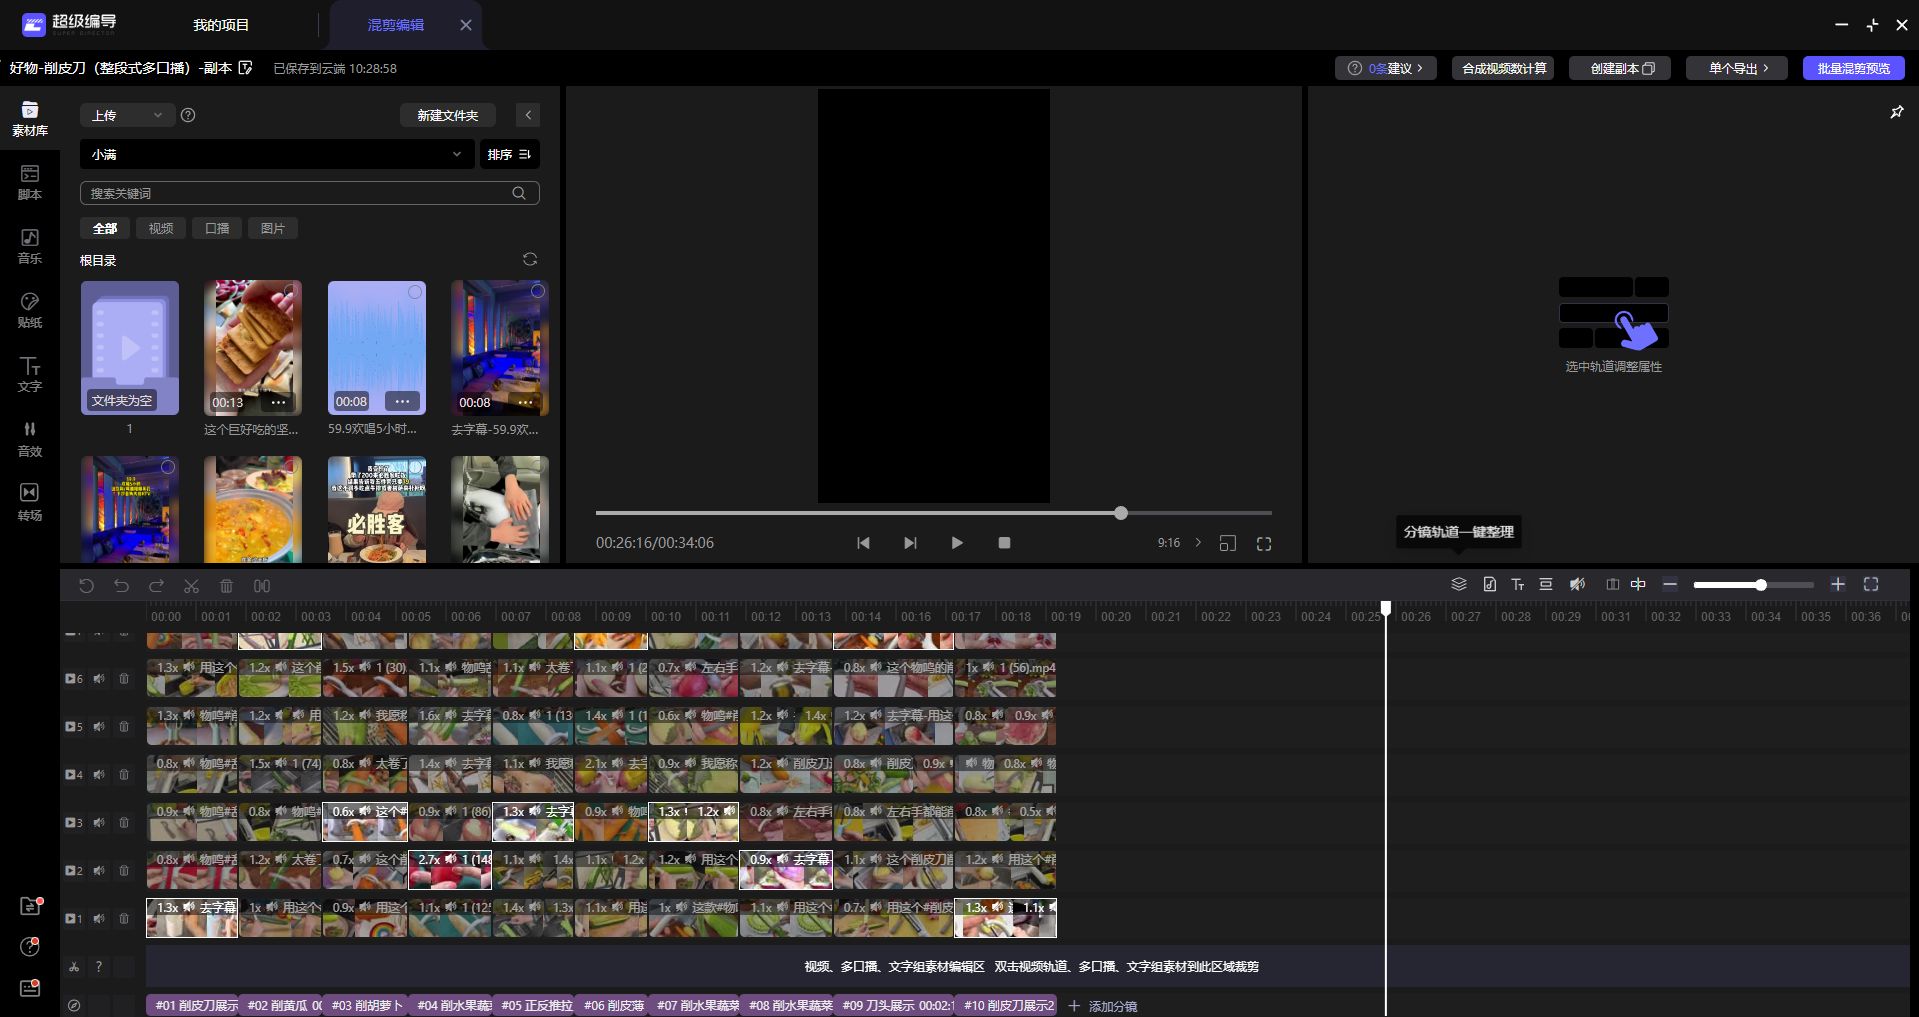The image size is (1919, 1017).
Task: Open the 脚本 script panel
Action: pyautogui.click(x=30, y=183)
